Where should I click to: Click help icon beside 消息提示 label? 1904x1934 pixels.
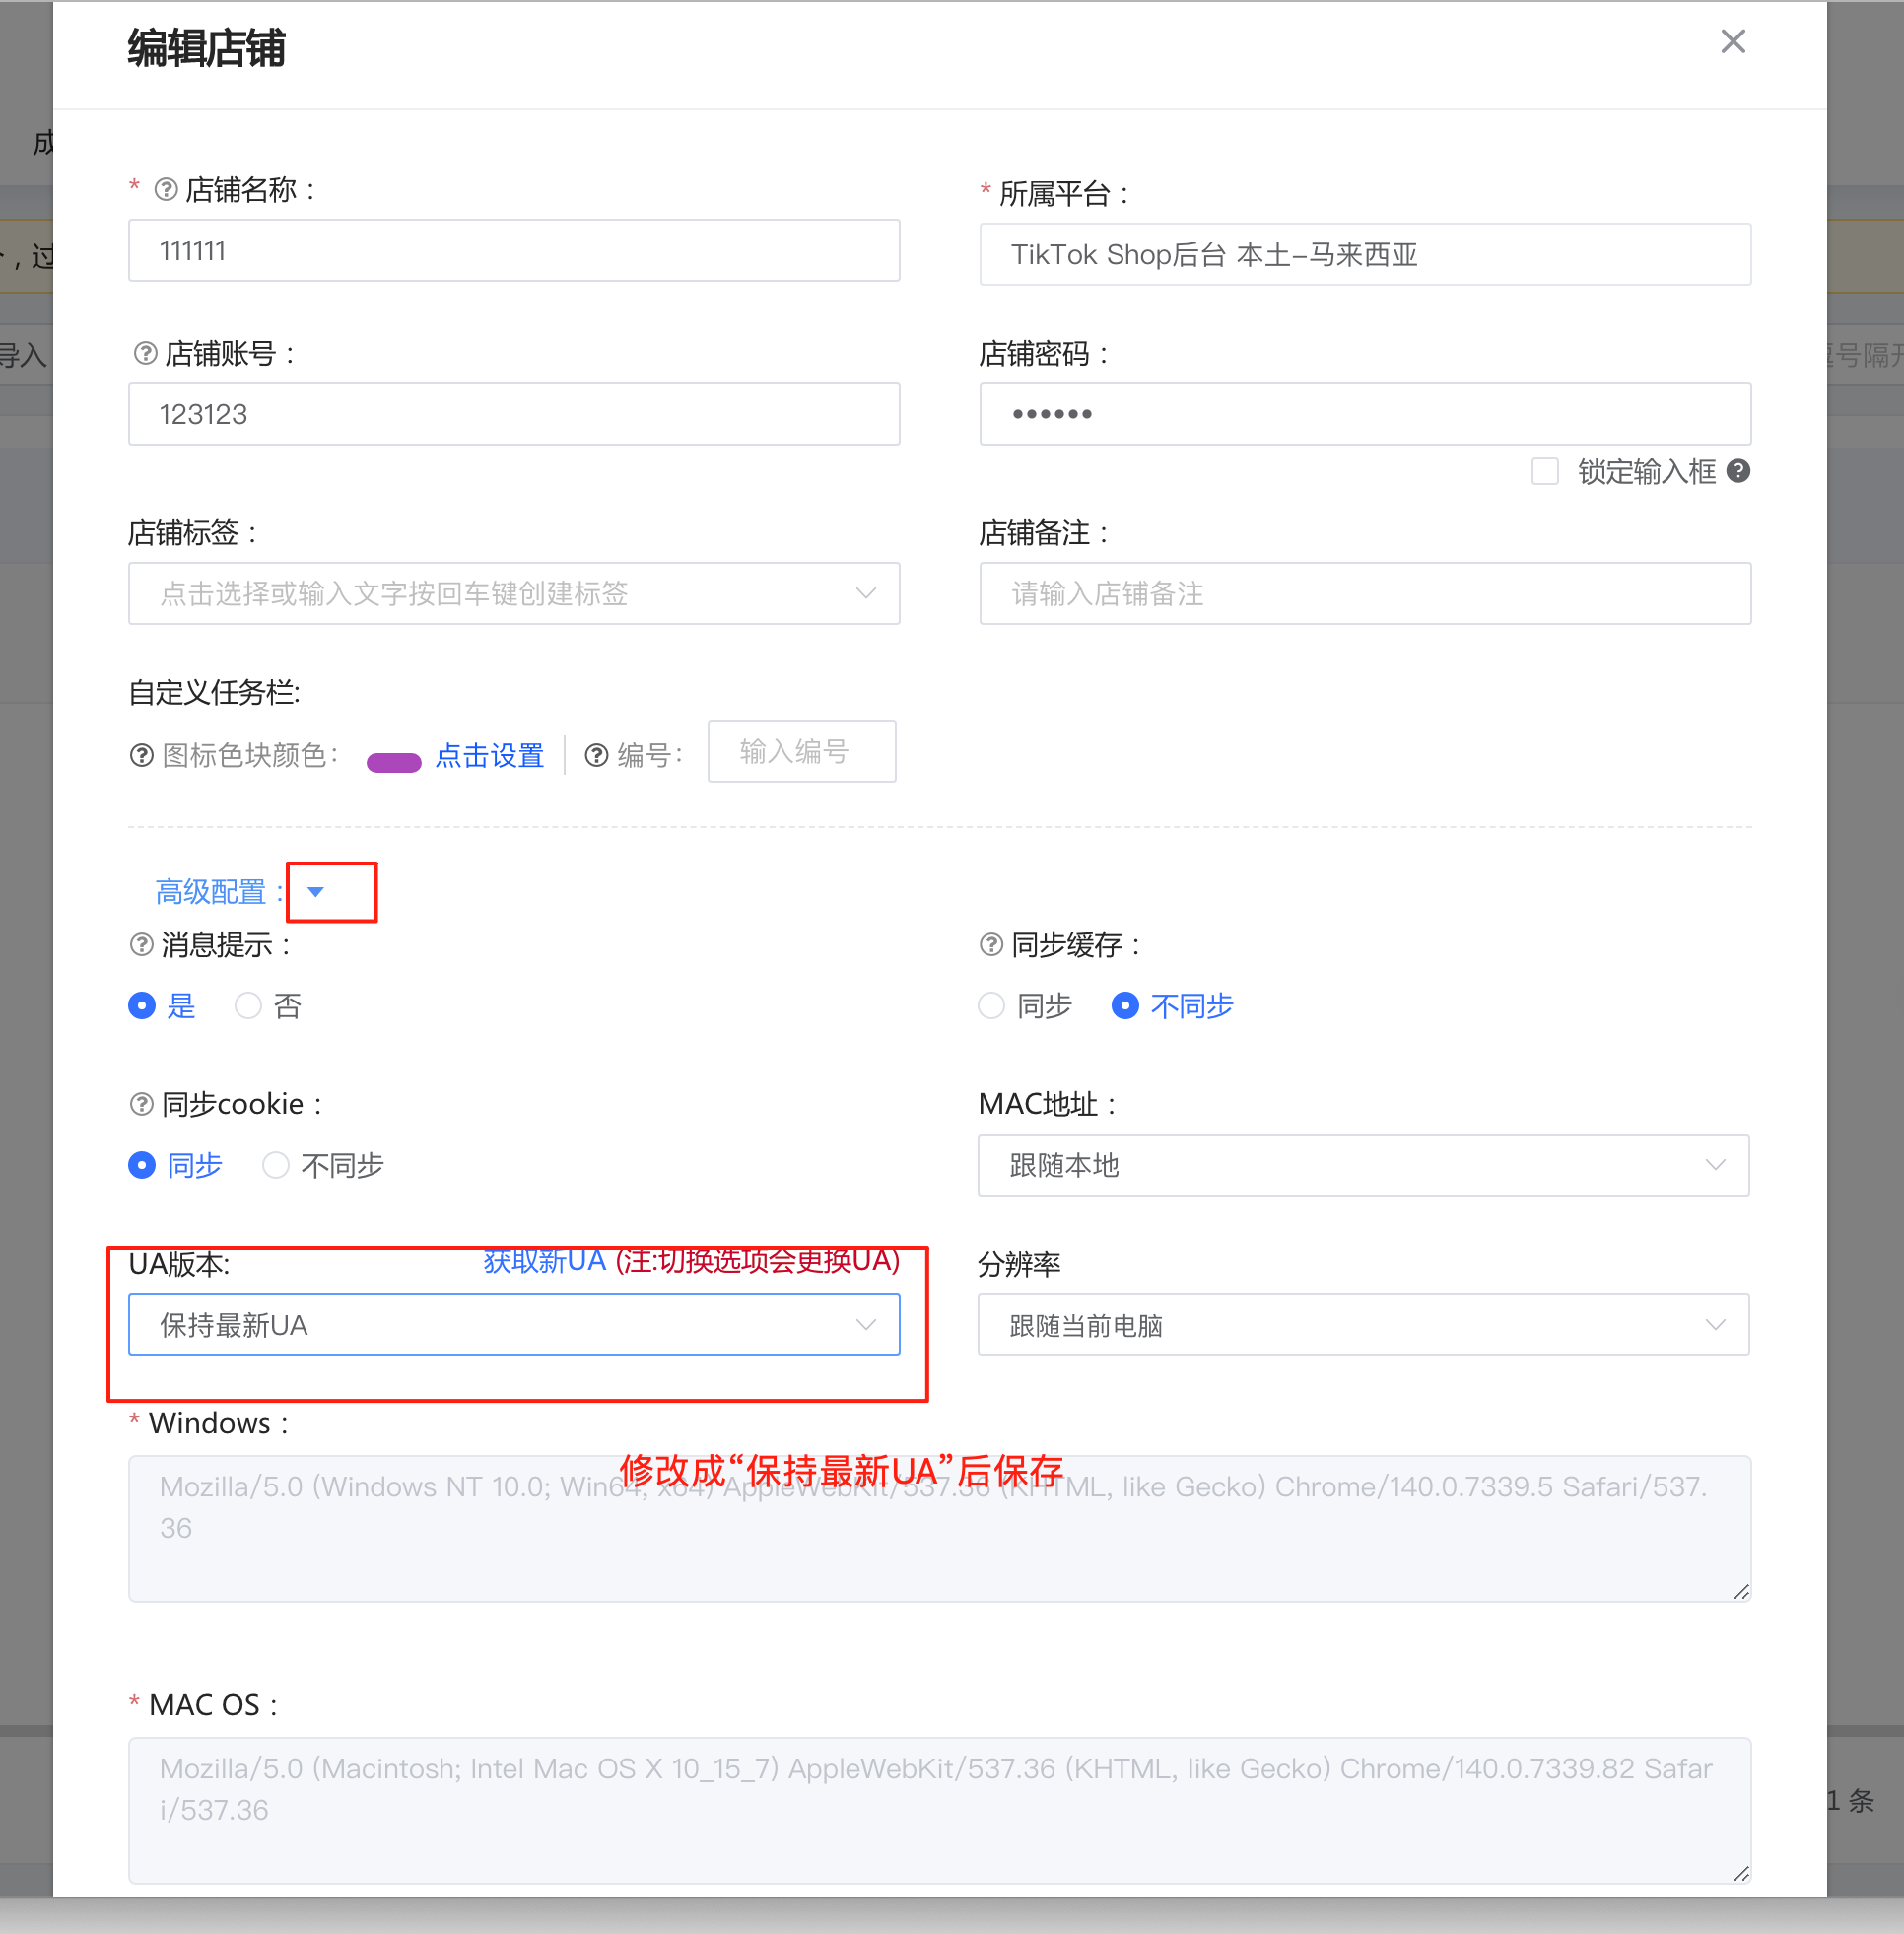[141, 945]
